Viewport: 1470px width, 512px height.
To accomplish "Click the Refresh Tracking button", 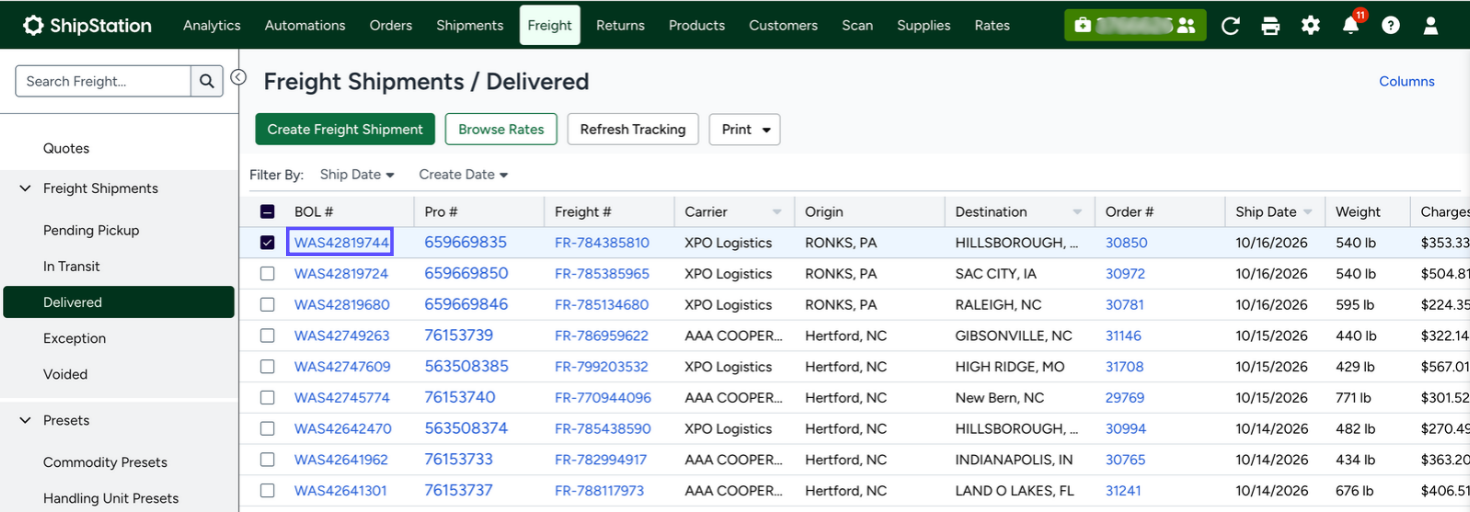I will (x=633, y=129).
